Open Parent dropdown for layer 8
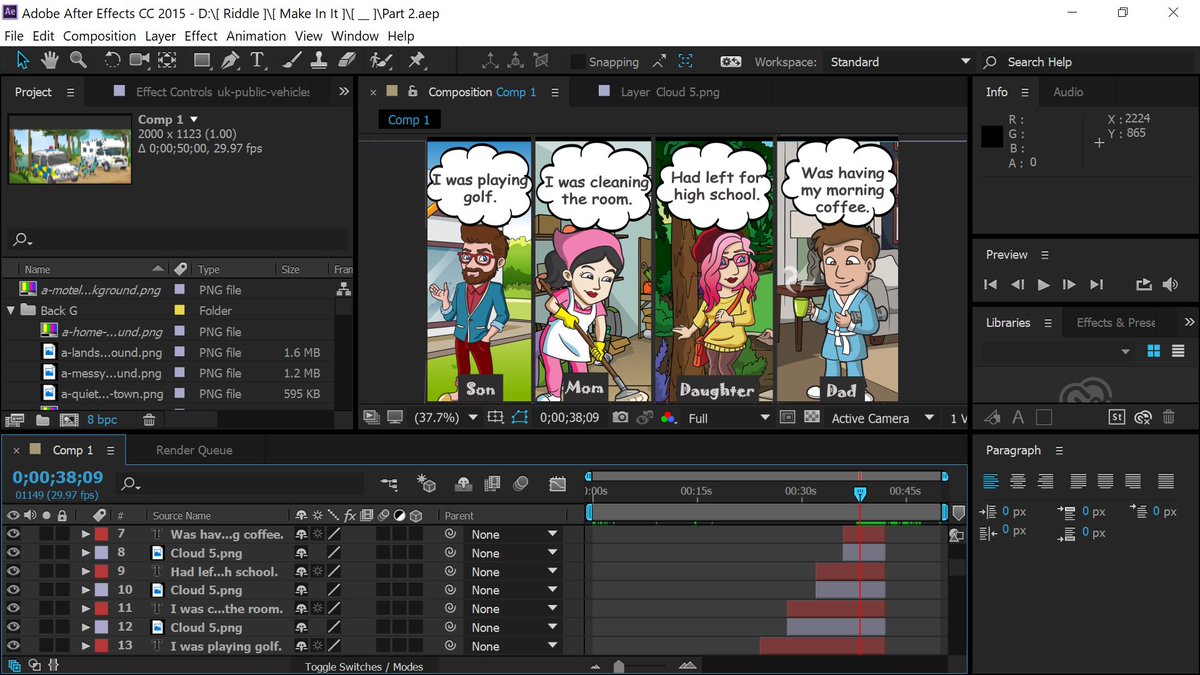The height and width of the screenshot is (675, 1200). point(514,553)
